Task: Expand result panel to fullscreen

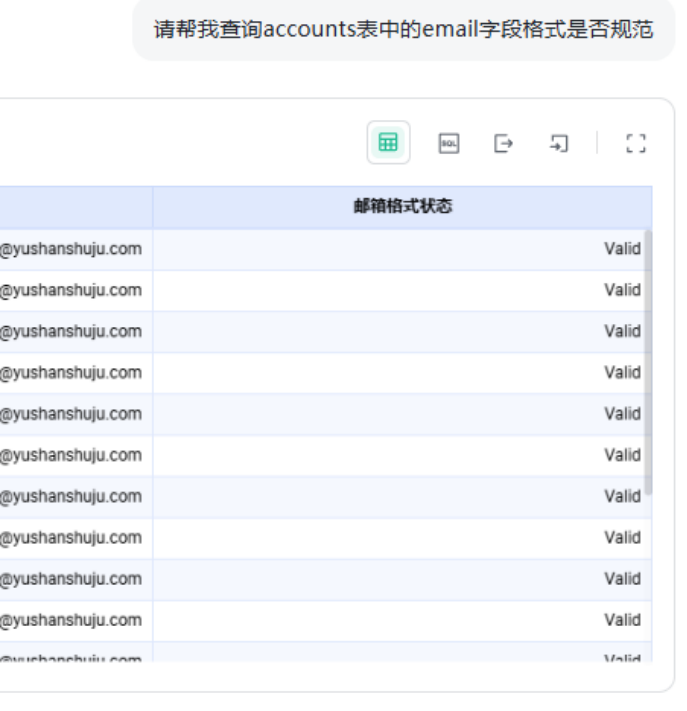Action: [x=635, y=143]
